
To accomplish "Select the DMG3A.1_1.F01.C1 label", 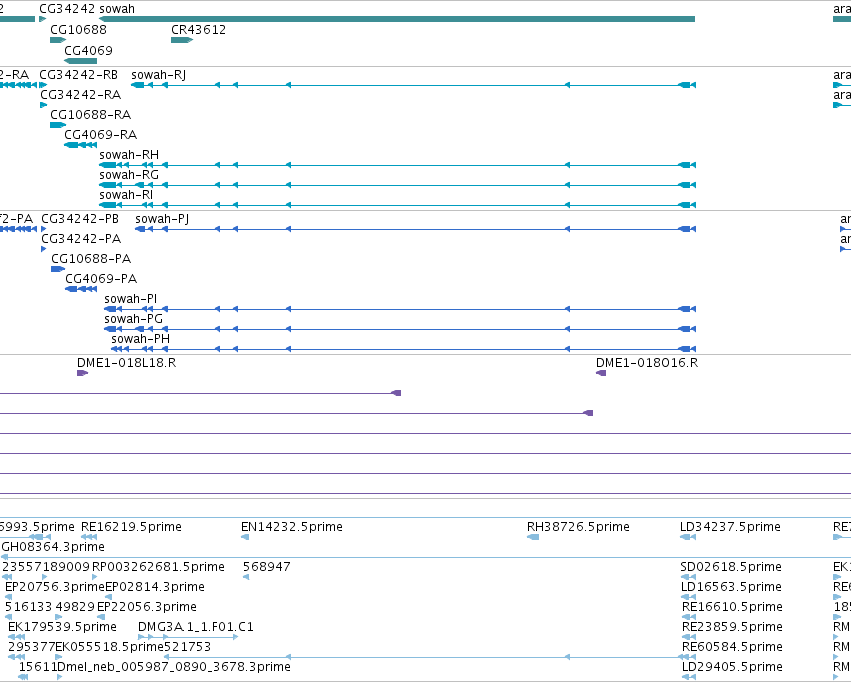I will 195,627.
